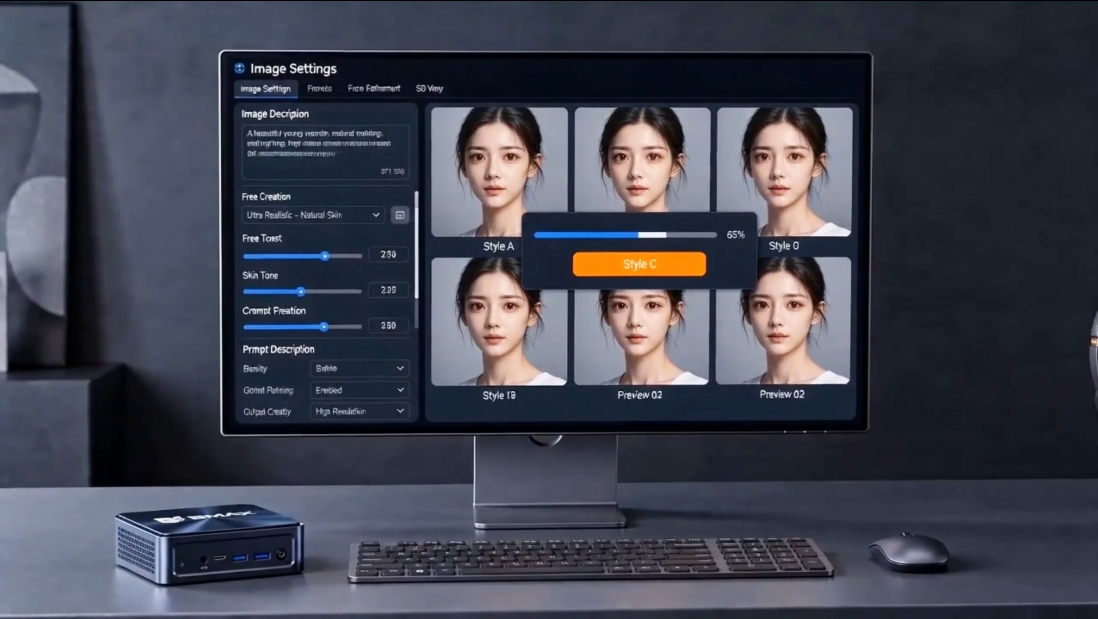Select the Style 1B portrait thumbnail
This screenshot has height=619, width=1098.
pos(499,321)
